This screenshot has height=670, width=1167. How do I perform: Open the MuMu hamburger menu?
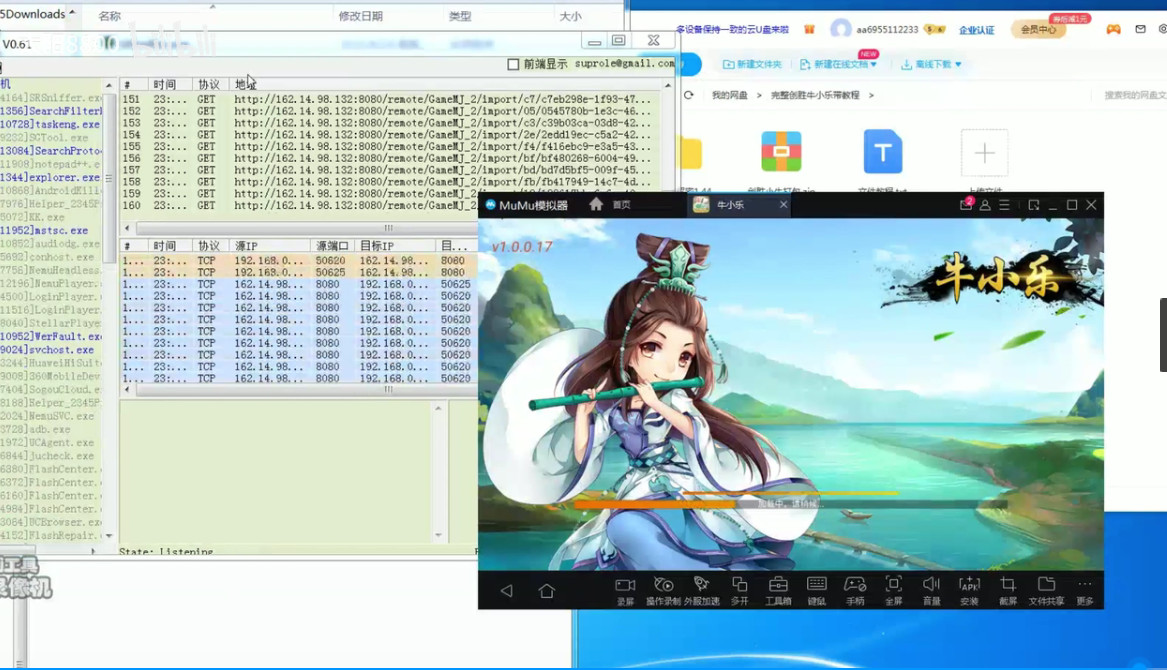pos(1004,205)
